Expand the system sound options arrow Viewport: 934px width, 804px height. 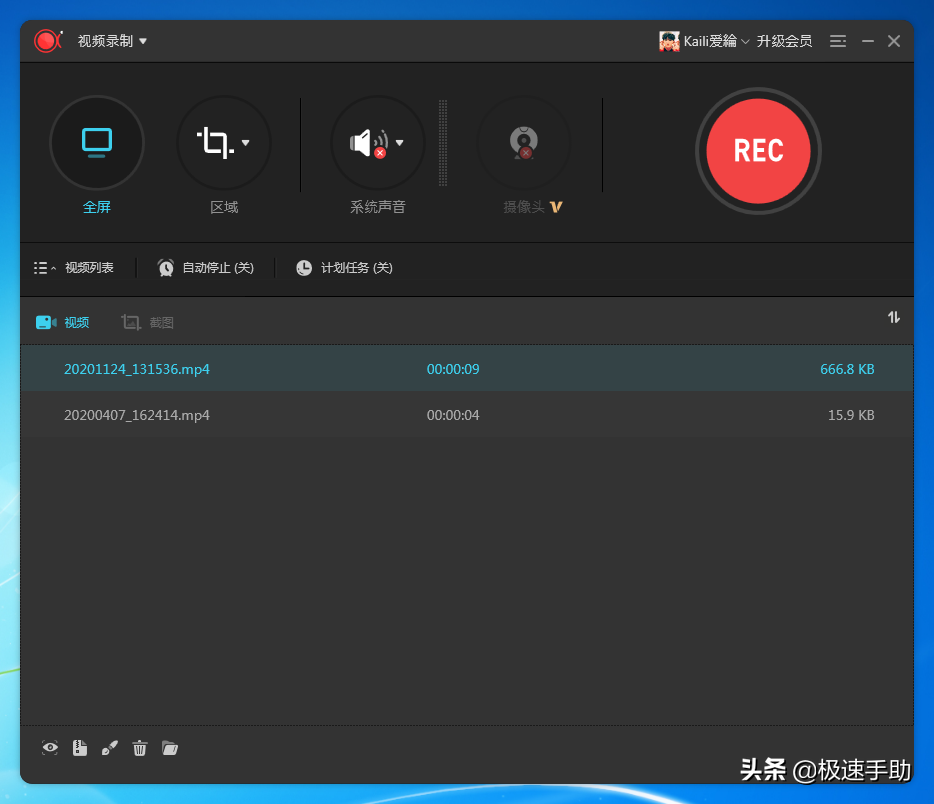click(399, 142)
